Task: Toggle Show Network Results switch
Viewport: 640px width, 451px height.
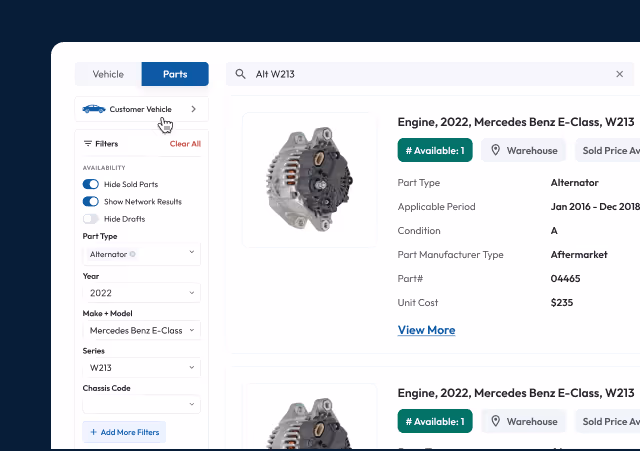Action: (x=91, y=201)
